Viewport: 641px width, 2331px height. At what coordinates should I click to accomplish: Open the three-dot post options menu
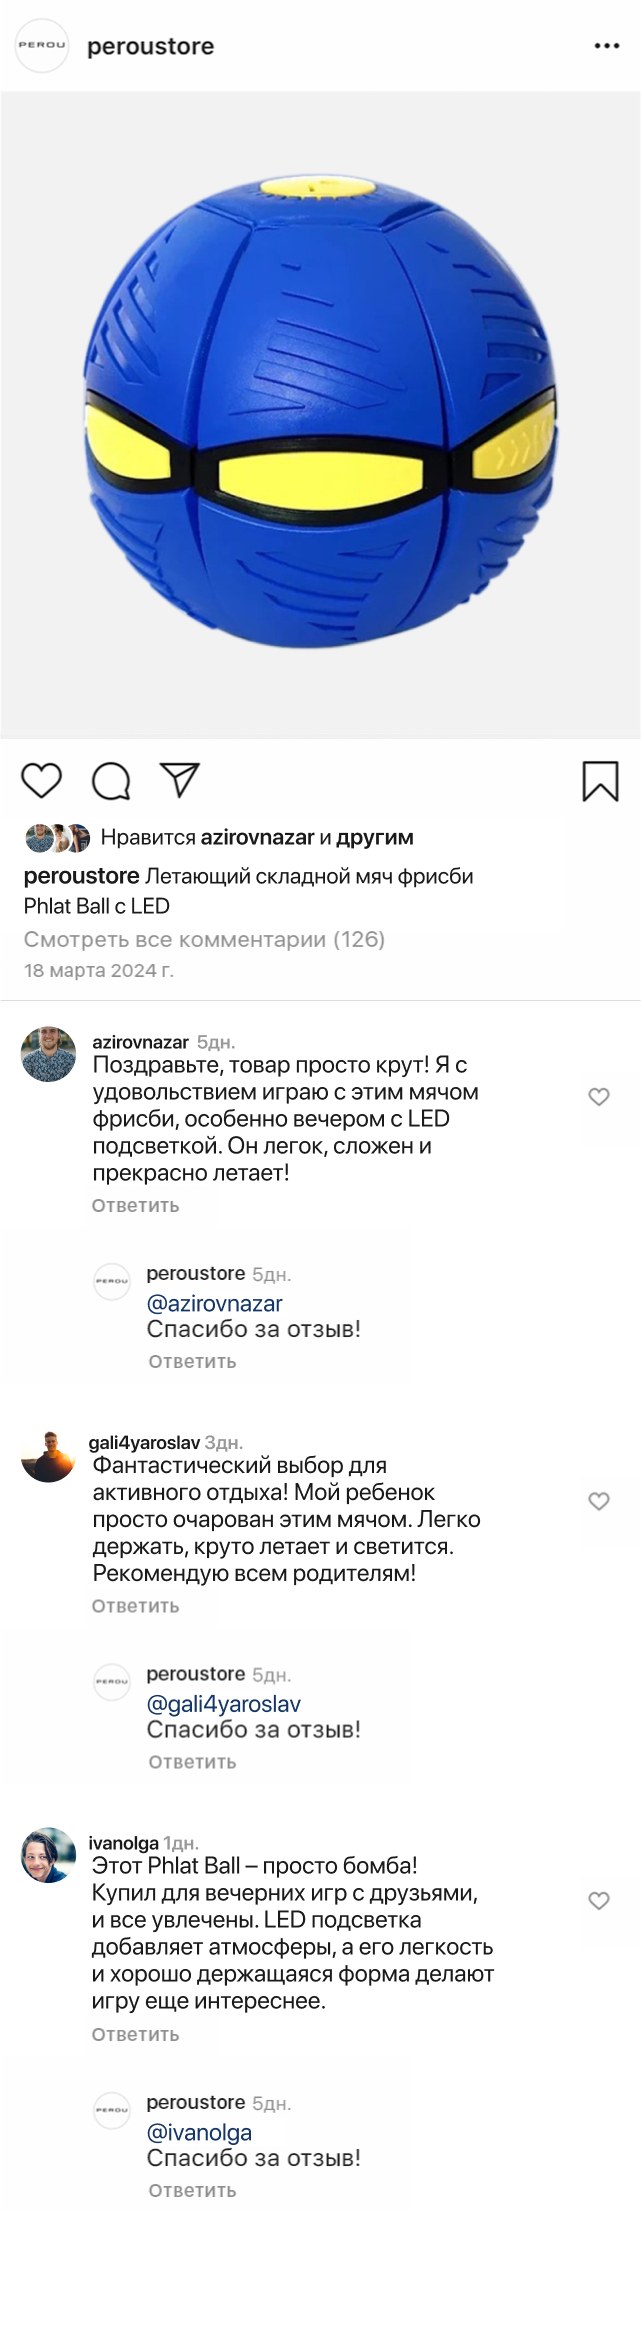pos(606,46)
